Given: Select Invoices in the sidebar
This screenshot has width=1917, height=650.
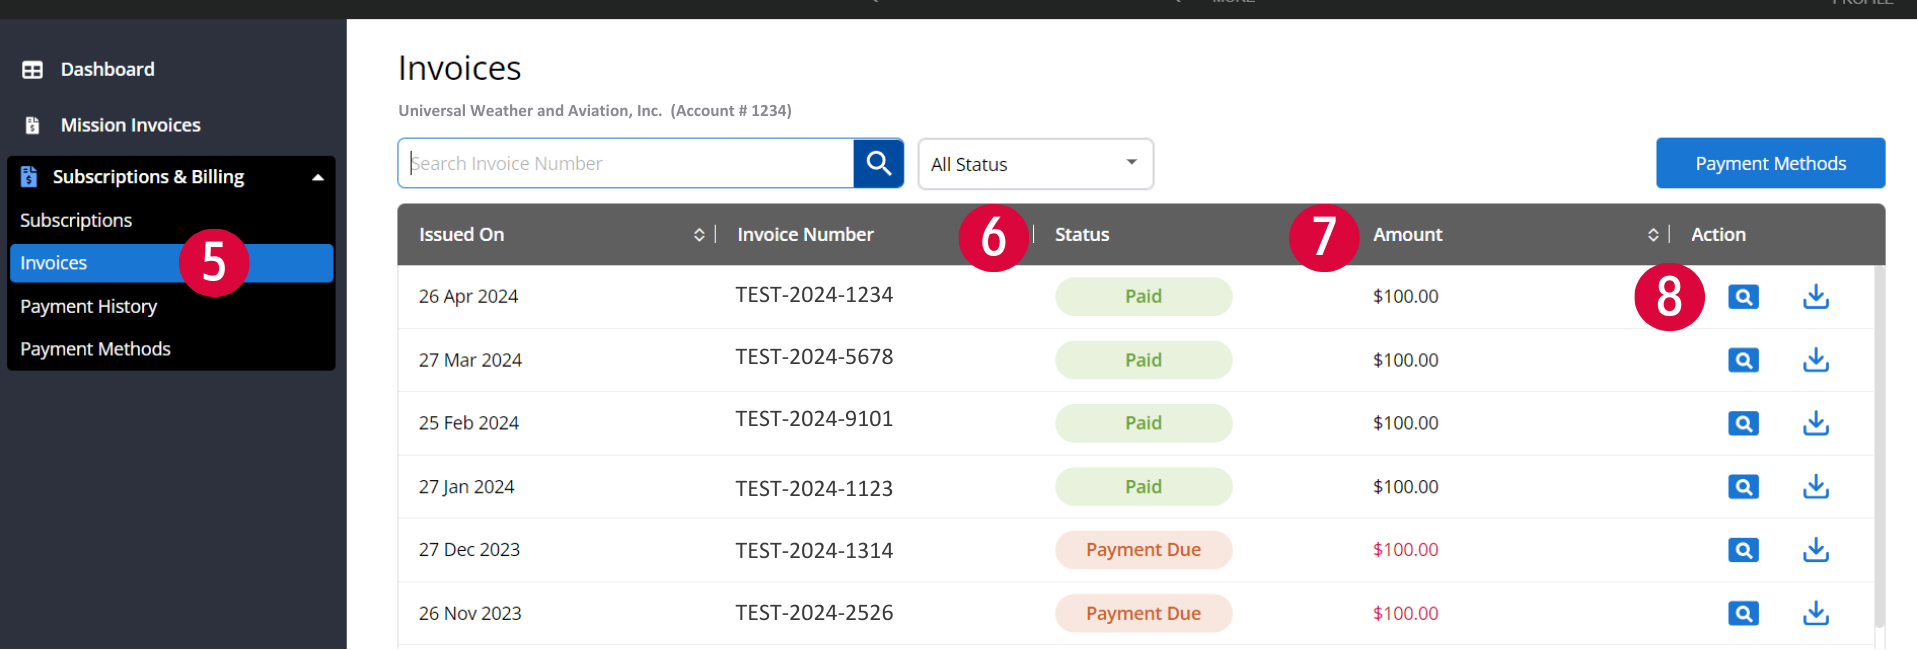Looking at the screenshot, I should (x=171, y=263).
